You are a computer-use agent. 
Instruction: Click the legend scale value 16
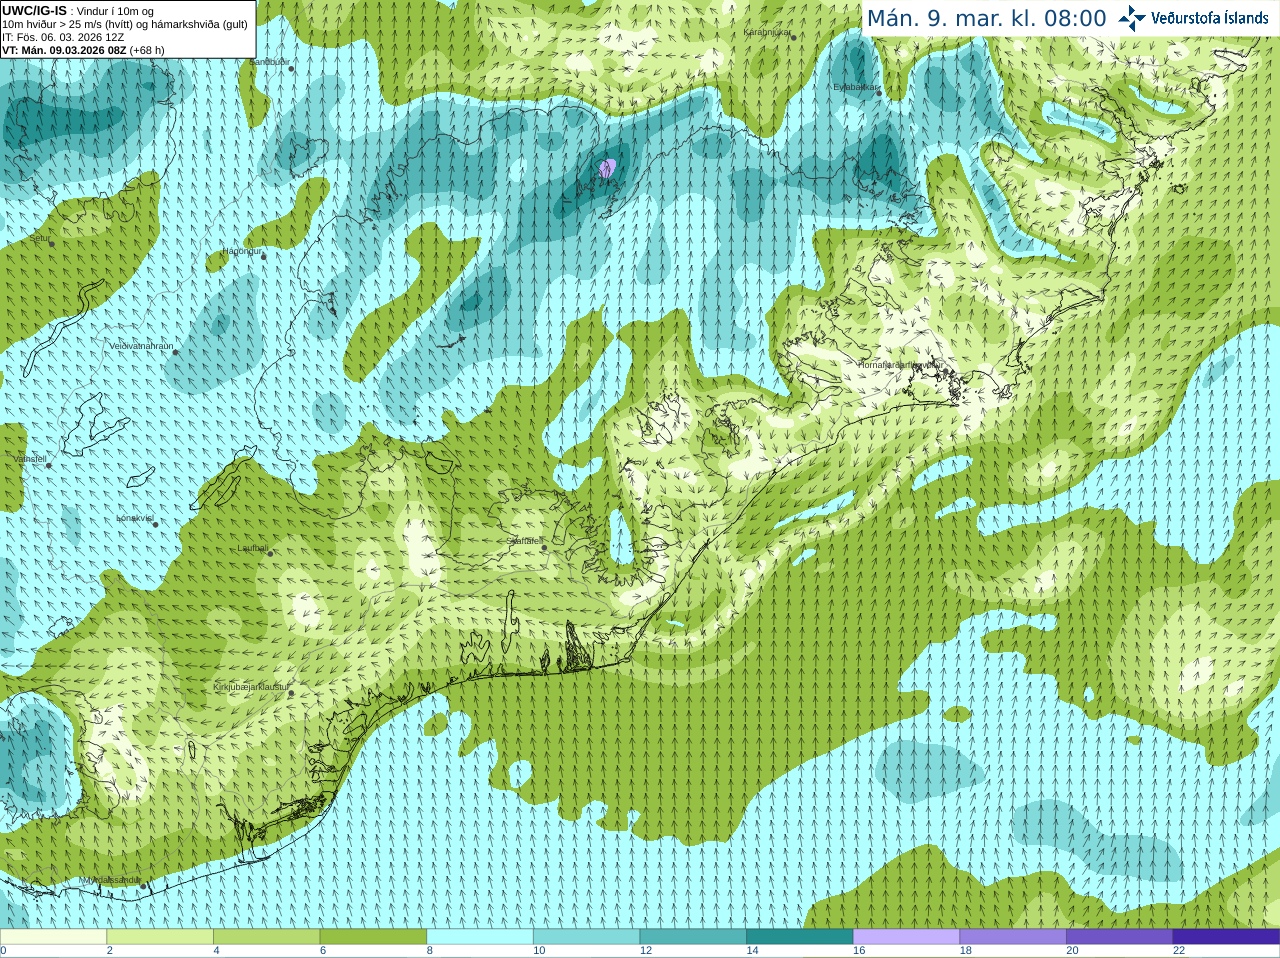859,951
